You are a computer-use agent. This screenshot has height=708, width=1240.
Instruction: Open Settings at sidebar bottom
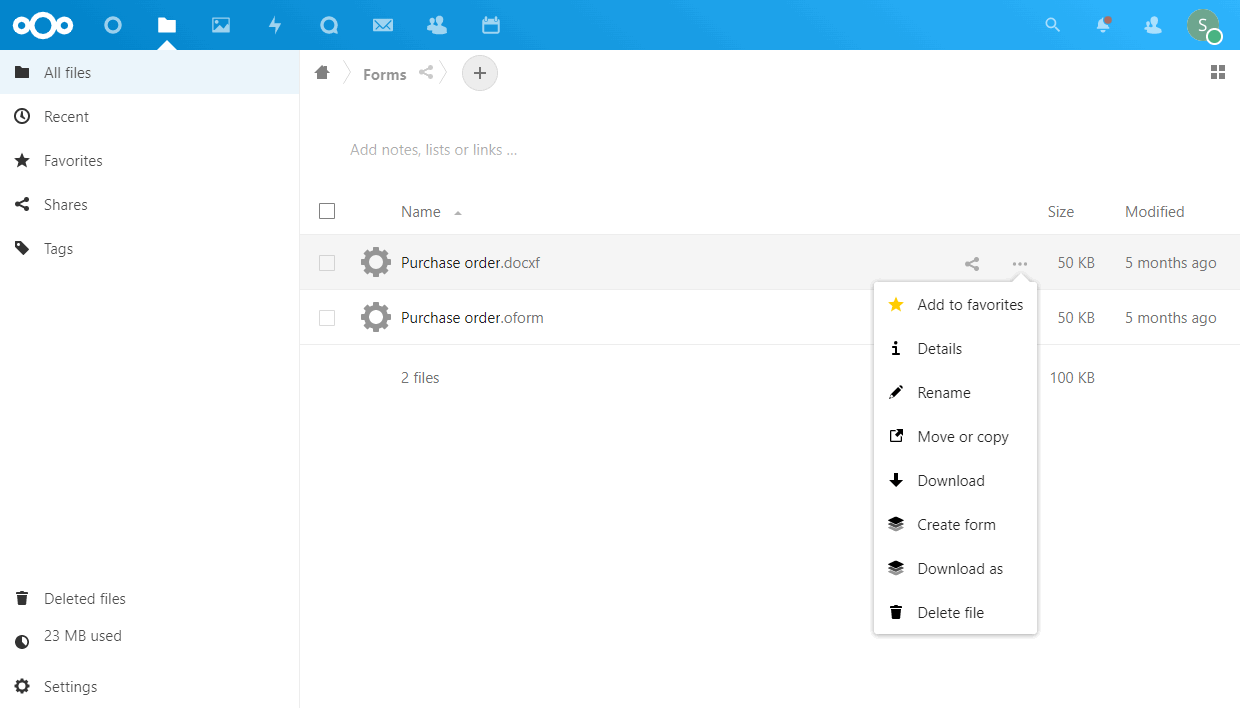(x=70, y=687)
